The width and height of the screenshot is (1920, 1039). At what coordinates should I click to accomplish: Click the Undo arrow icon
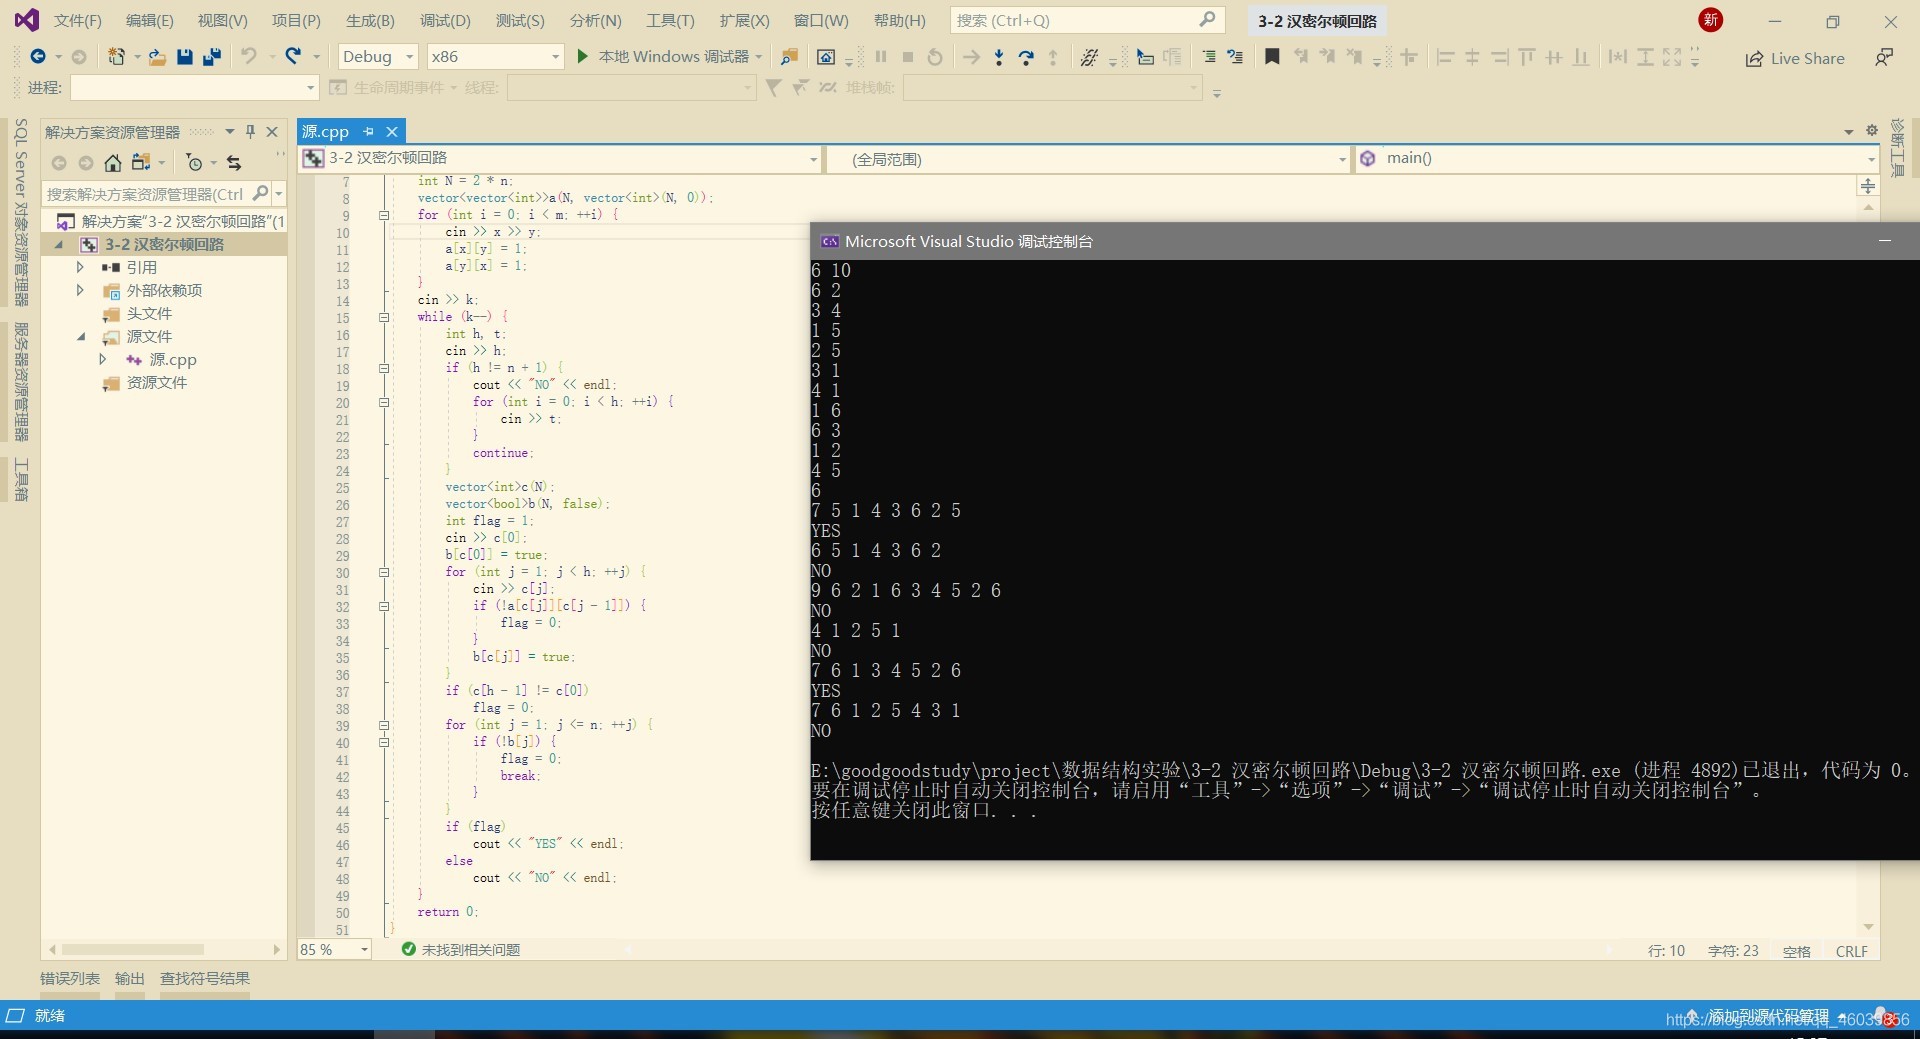(x=249, y=57)
